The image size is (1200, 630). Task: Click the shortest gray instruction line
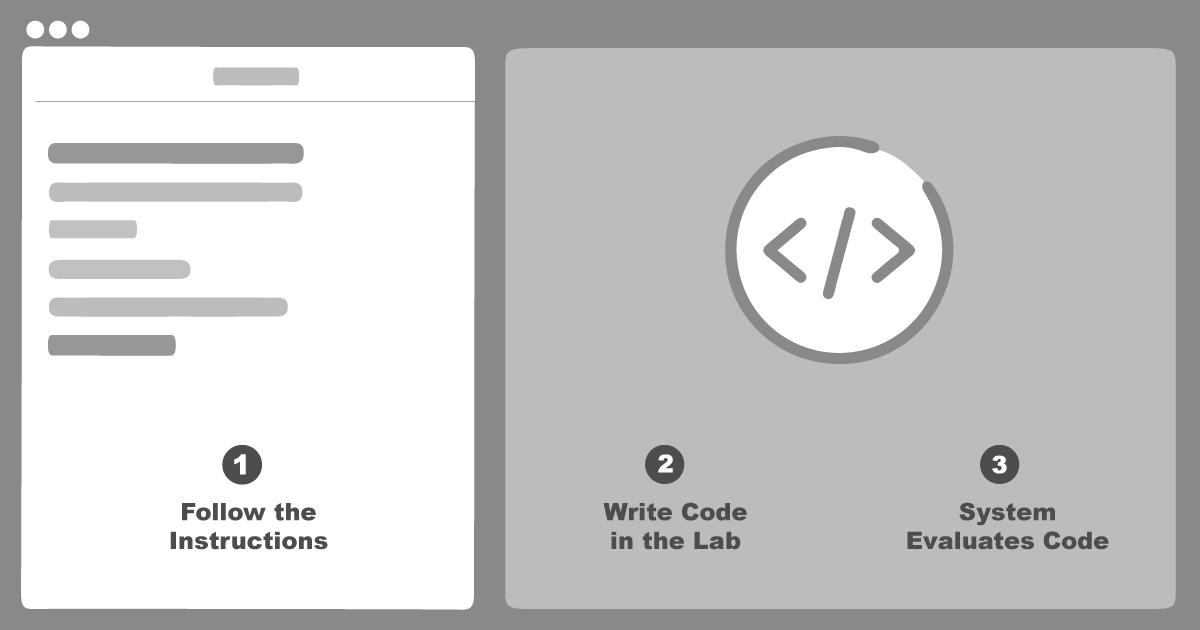pyautogui.click(x=93, y=229)
